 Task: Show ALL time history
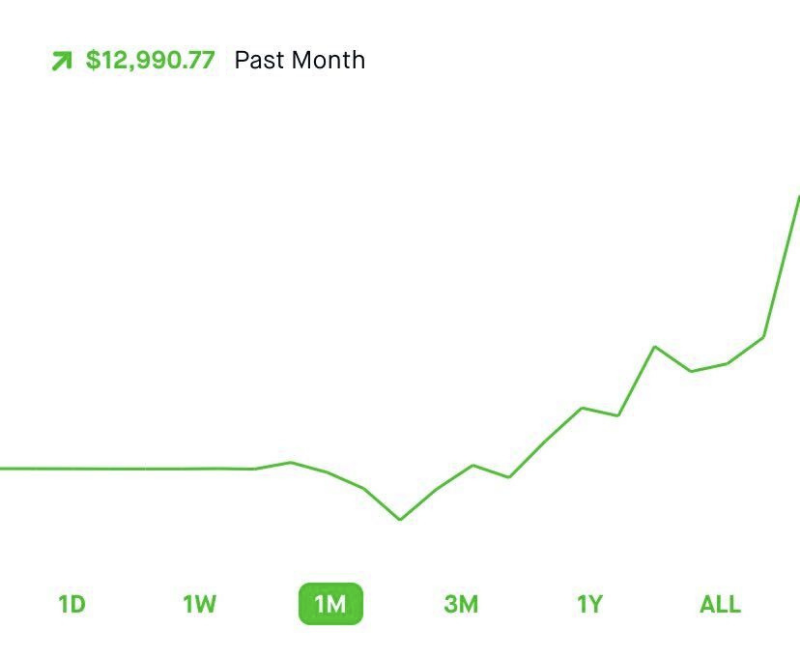pos(720,604)
